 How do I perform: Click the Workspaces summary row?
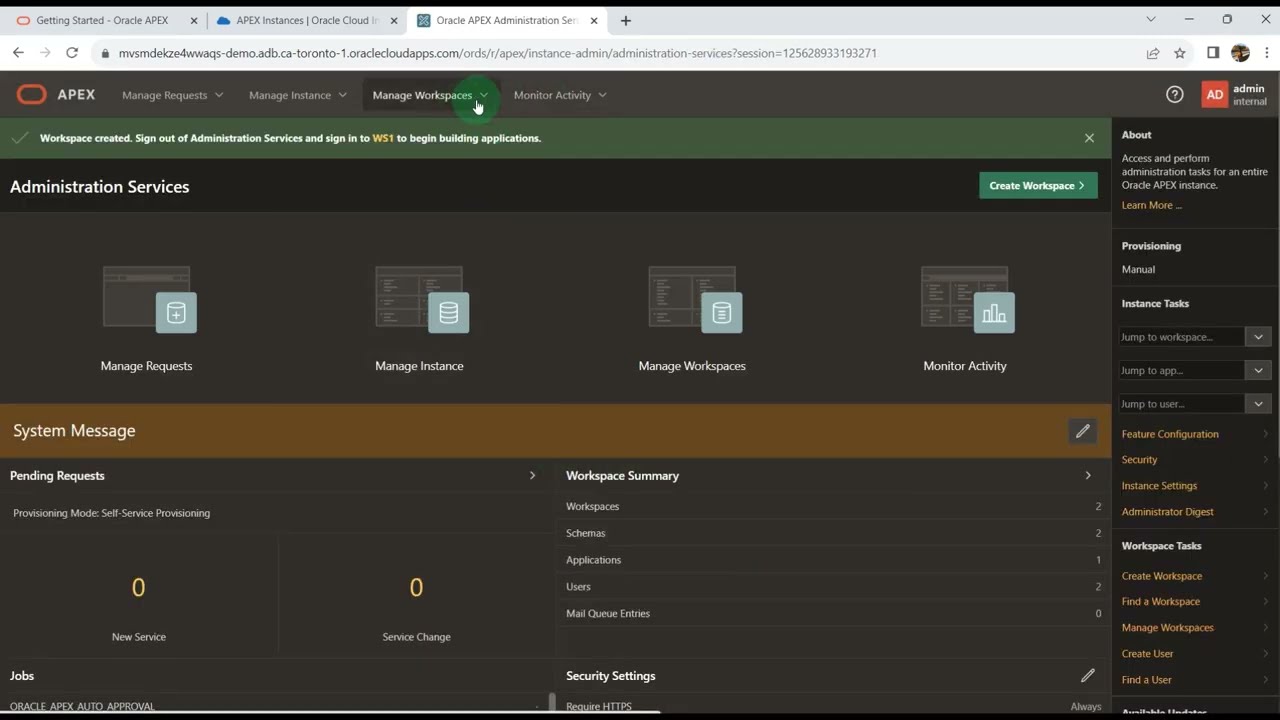(833, 506)
